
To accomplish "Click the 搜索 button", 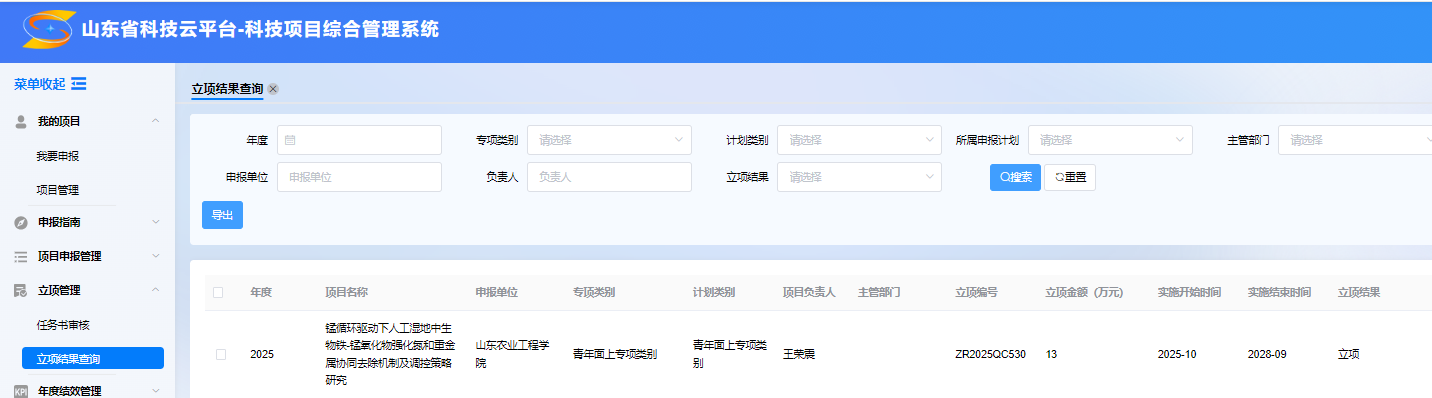I will click(x=1016, y=177).
